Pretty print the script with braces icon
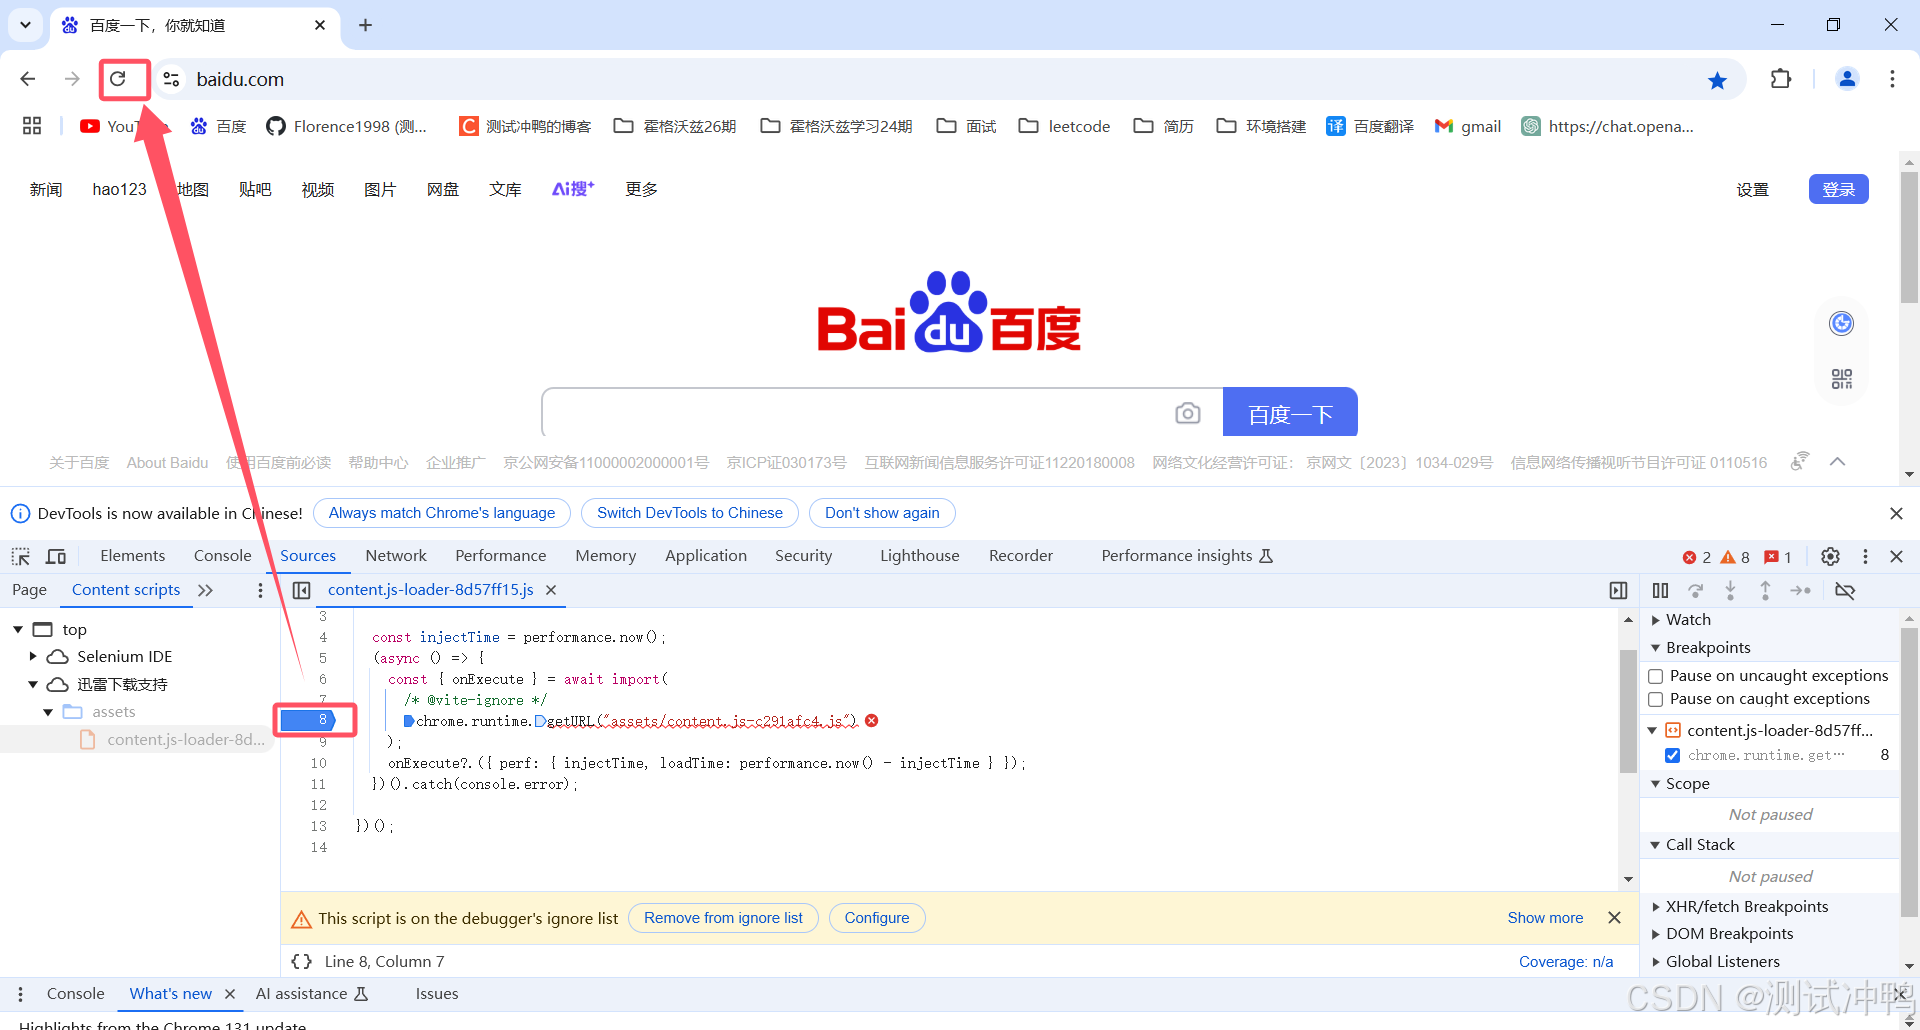Screen dimensions: 1920x1030 pyautogui.click(x=301, y=961)
